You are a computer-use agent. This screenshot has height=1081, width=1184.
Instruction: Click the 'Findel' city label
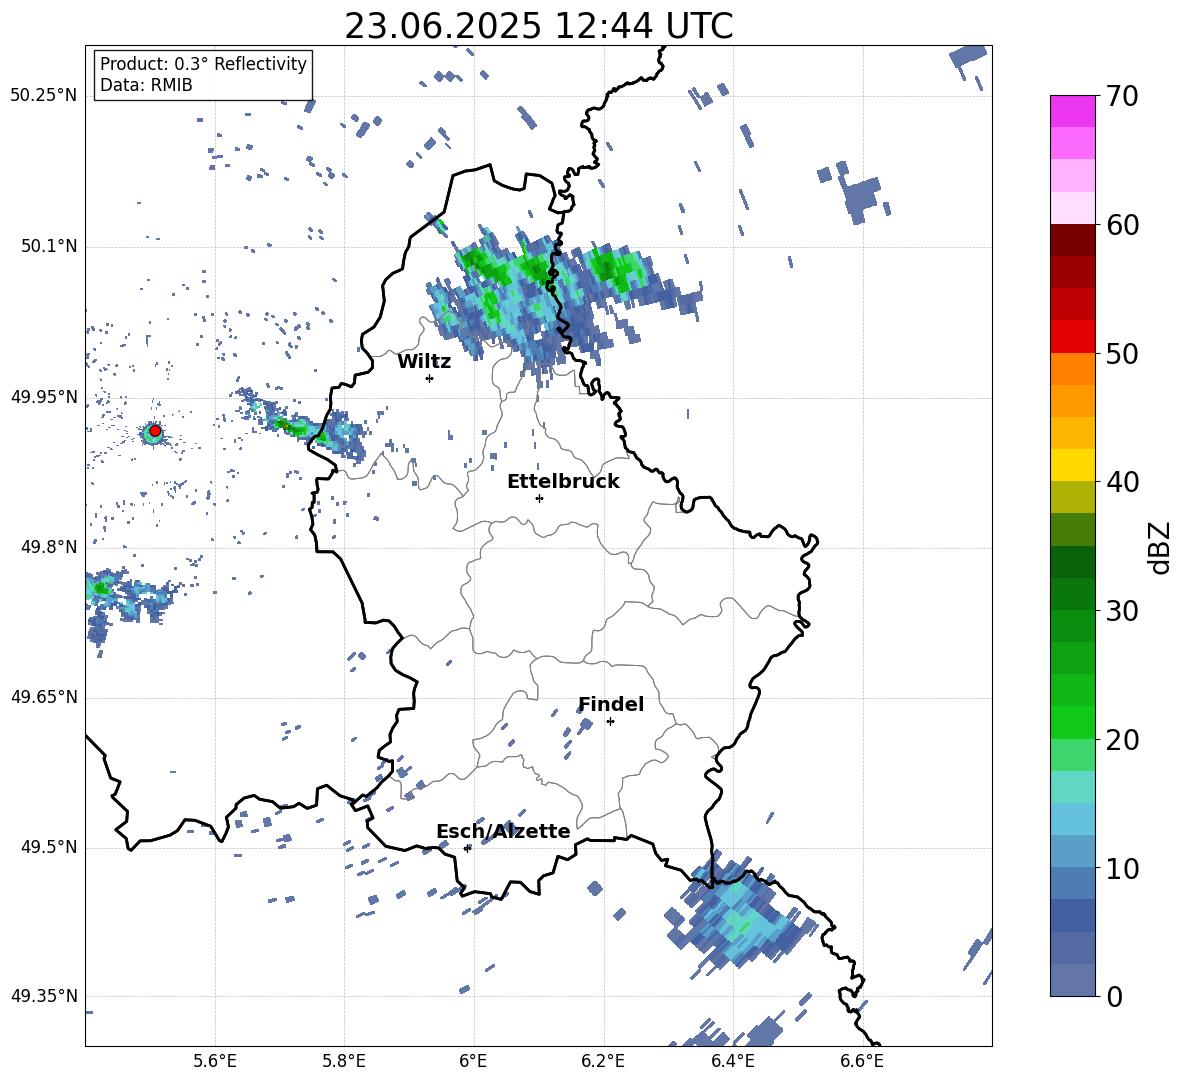point(611,704)
